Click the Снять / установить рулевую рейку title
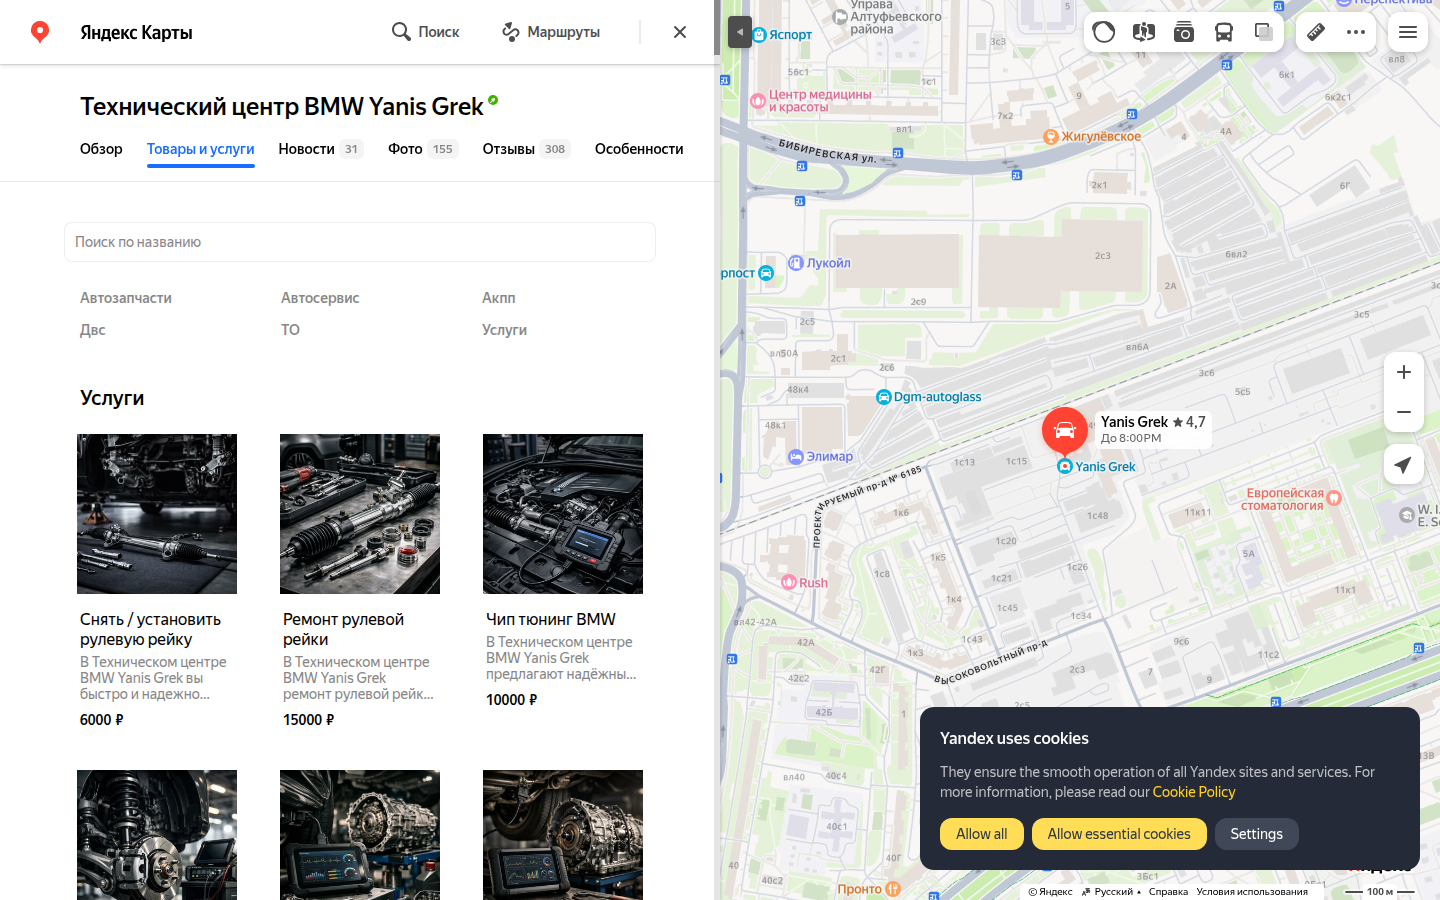Screen dimensions: 1440x900 click(151, 629)
